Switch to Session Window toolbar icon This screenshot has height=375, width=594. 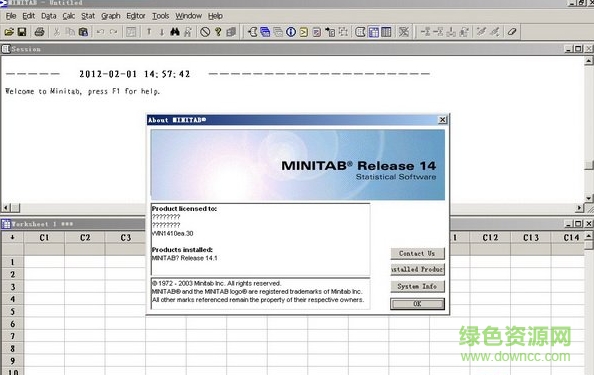coord(360,32)
